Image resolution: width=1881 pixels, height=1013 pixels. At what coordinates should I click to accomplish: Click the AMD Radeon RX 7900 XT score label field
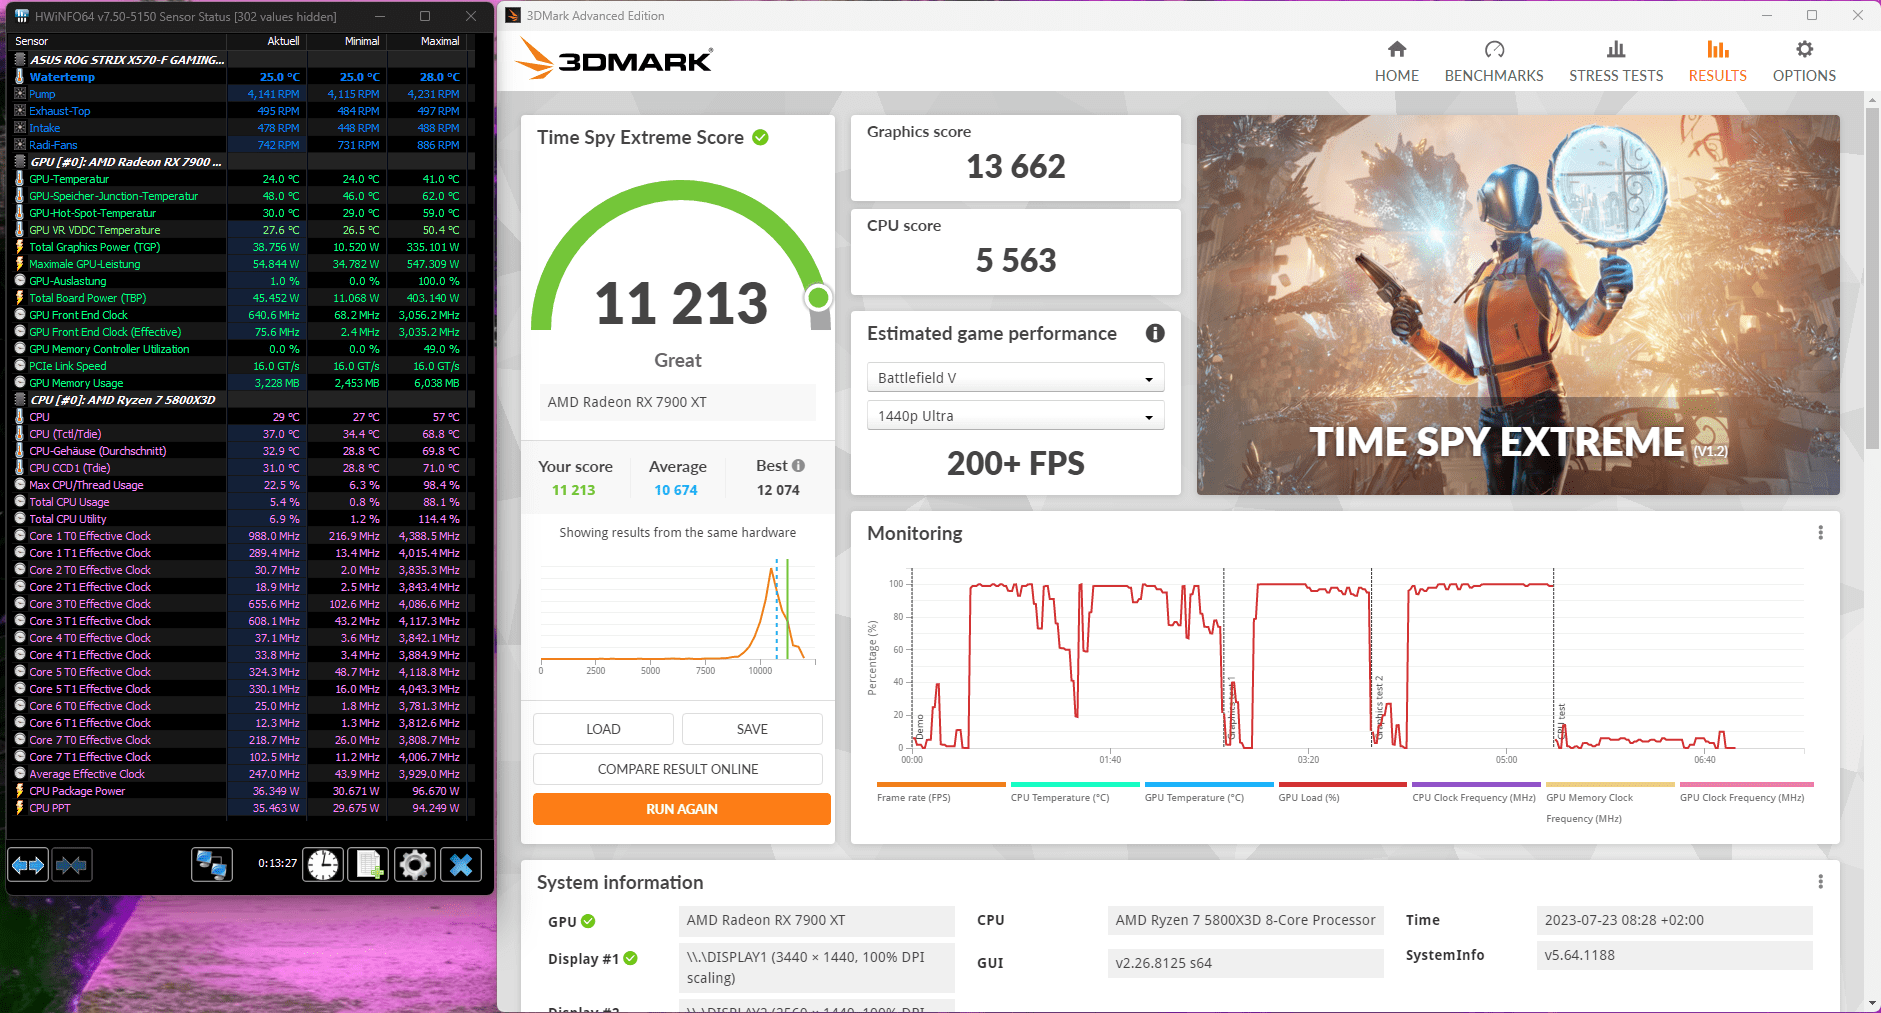(x=678, y=402)
